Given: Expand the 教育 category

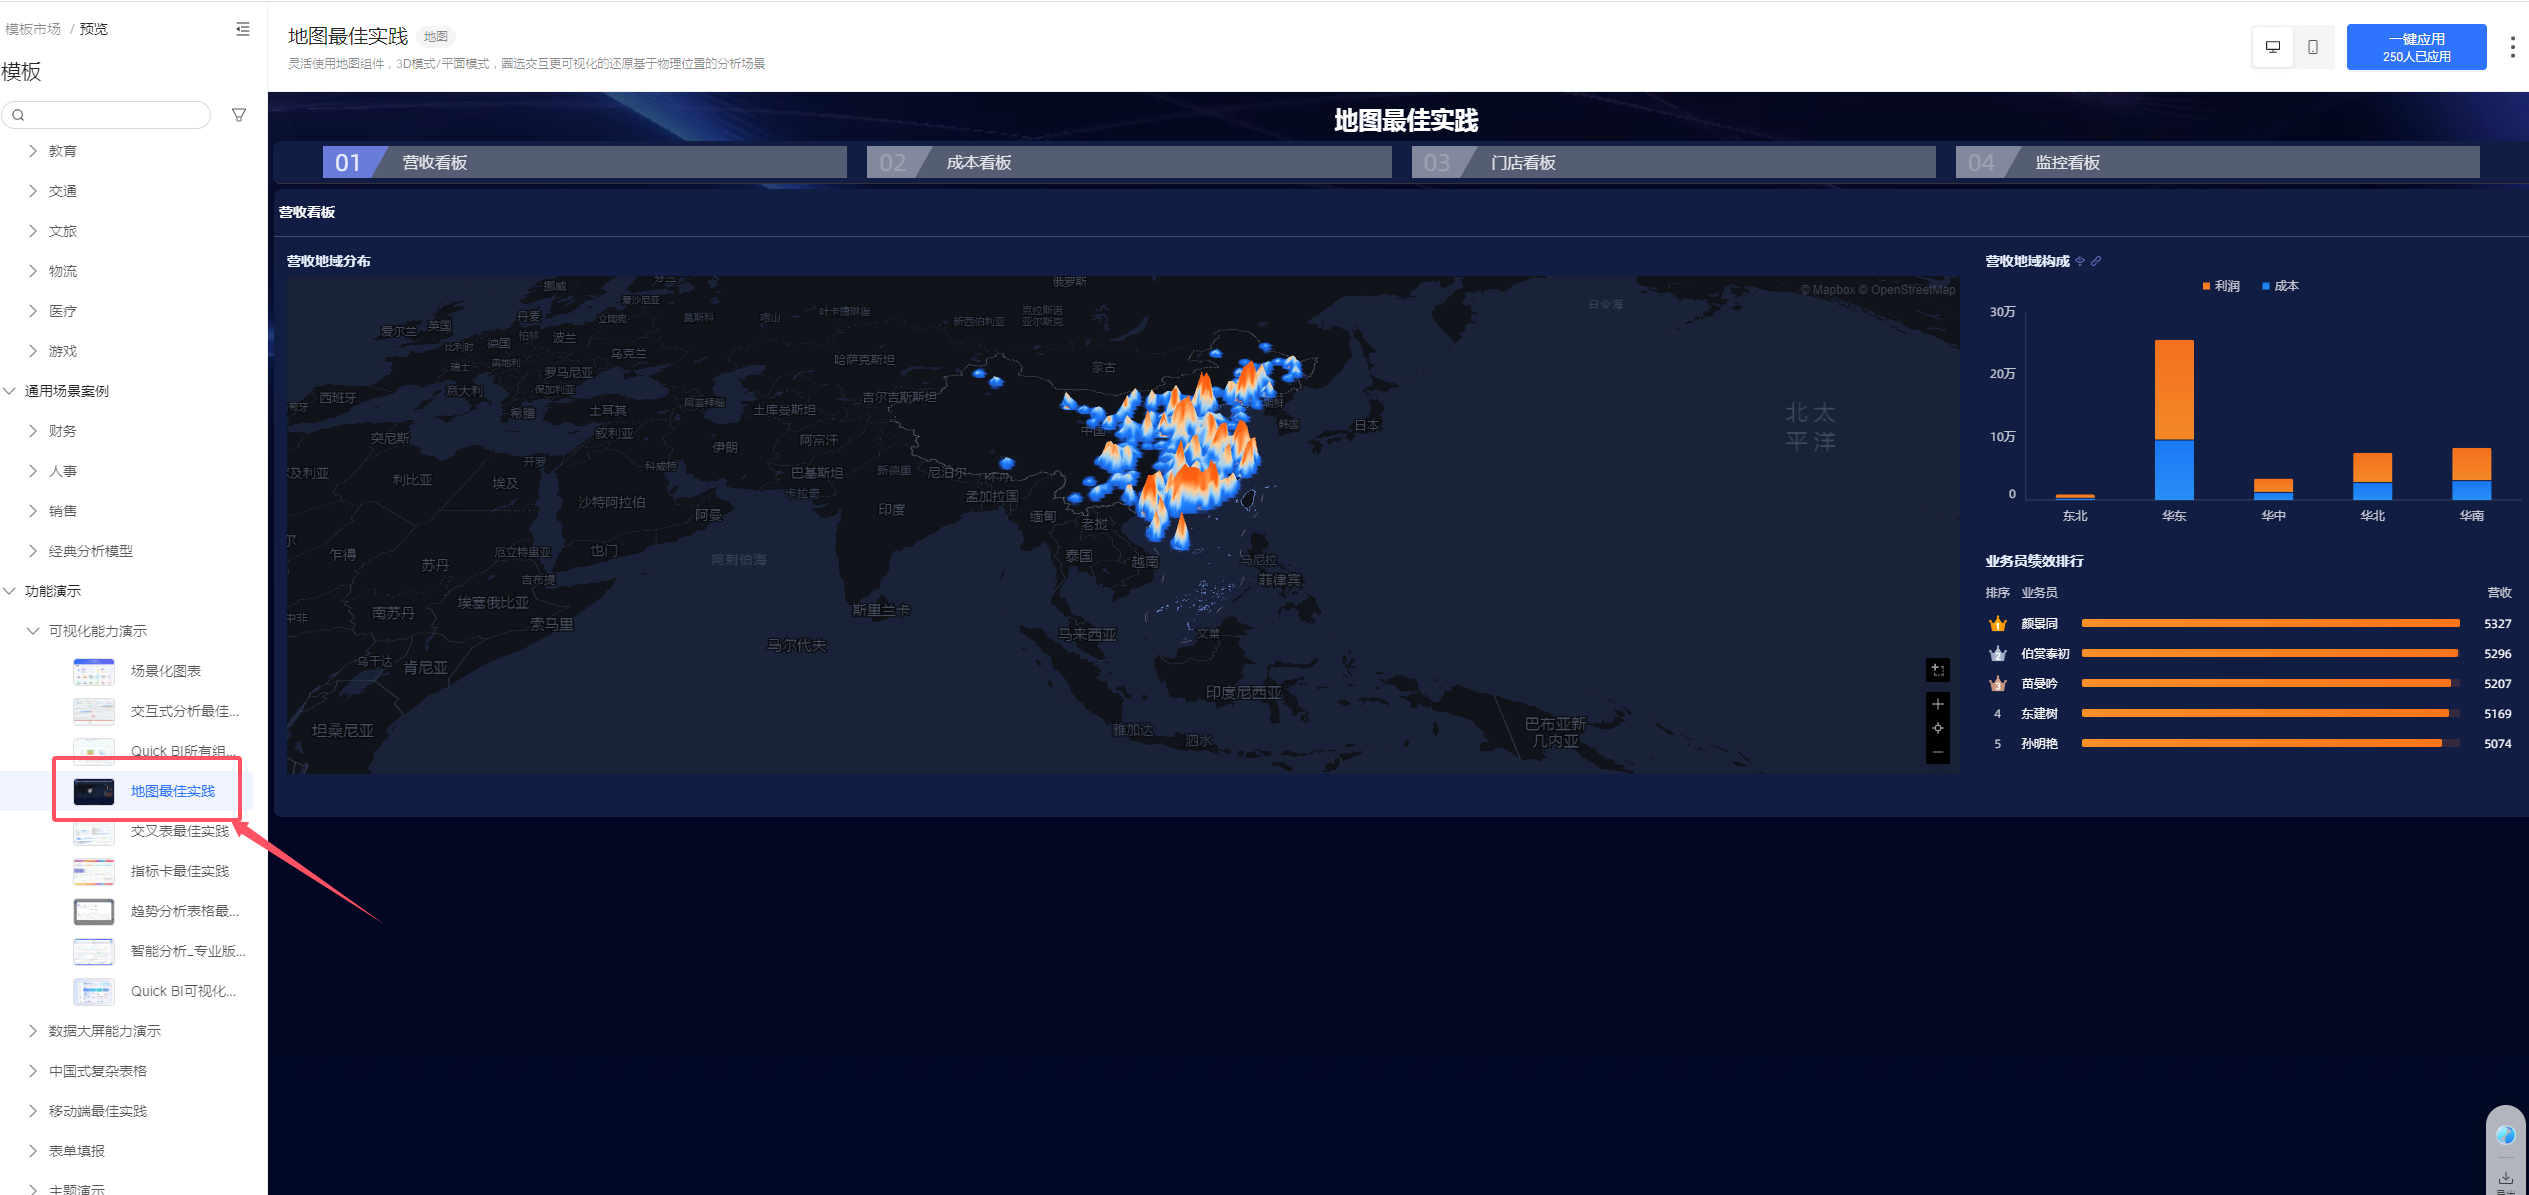Looking at the screenshot, I should point(62,151).
